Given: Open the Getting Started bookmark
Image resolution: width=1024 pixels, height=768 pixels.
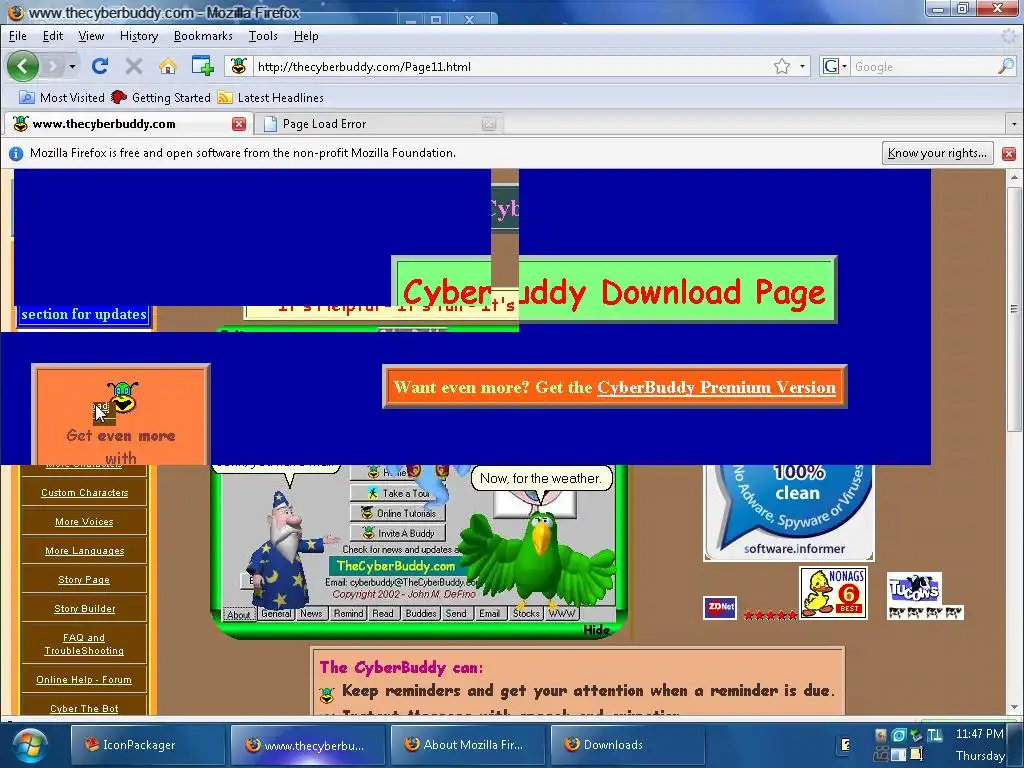Looking at the screenshot, I should pyautogui.click(x=161, y=97).
